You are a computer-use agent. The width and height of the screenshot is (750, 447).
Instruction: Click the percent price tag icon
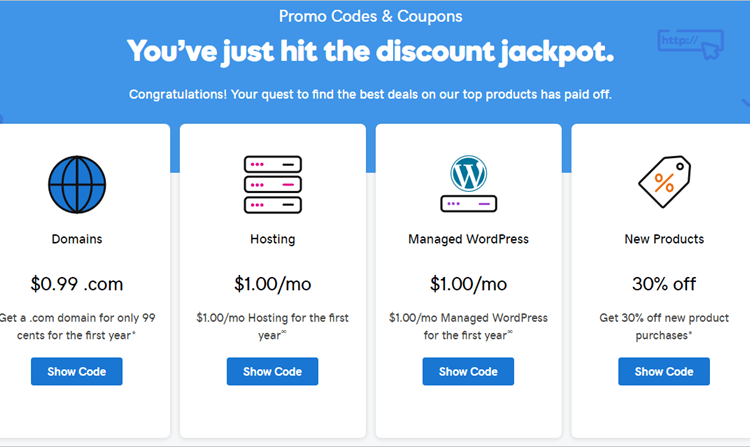tap(664, 182)
